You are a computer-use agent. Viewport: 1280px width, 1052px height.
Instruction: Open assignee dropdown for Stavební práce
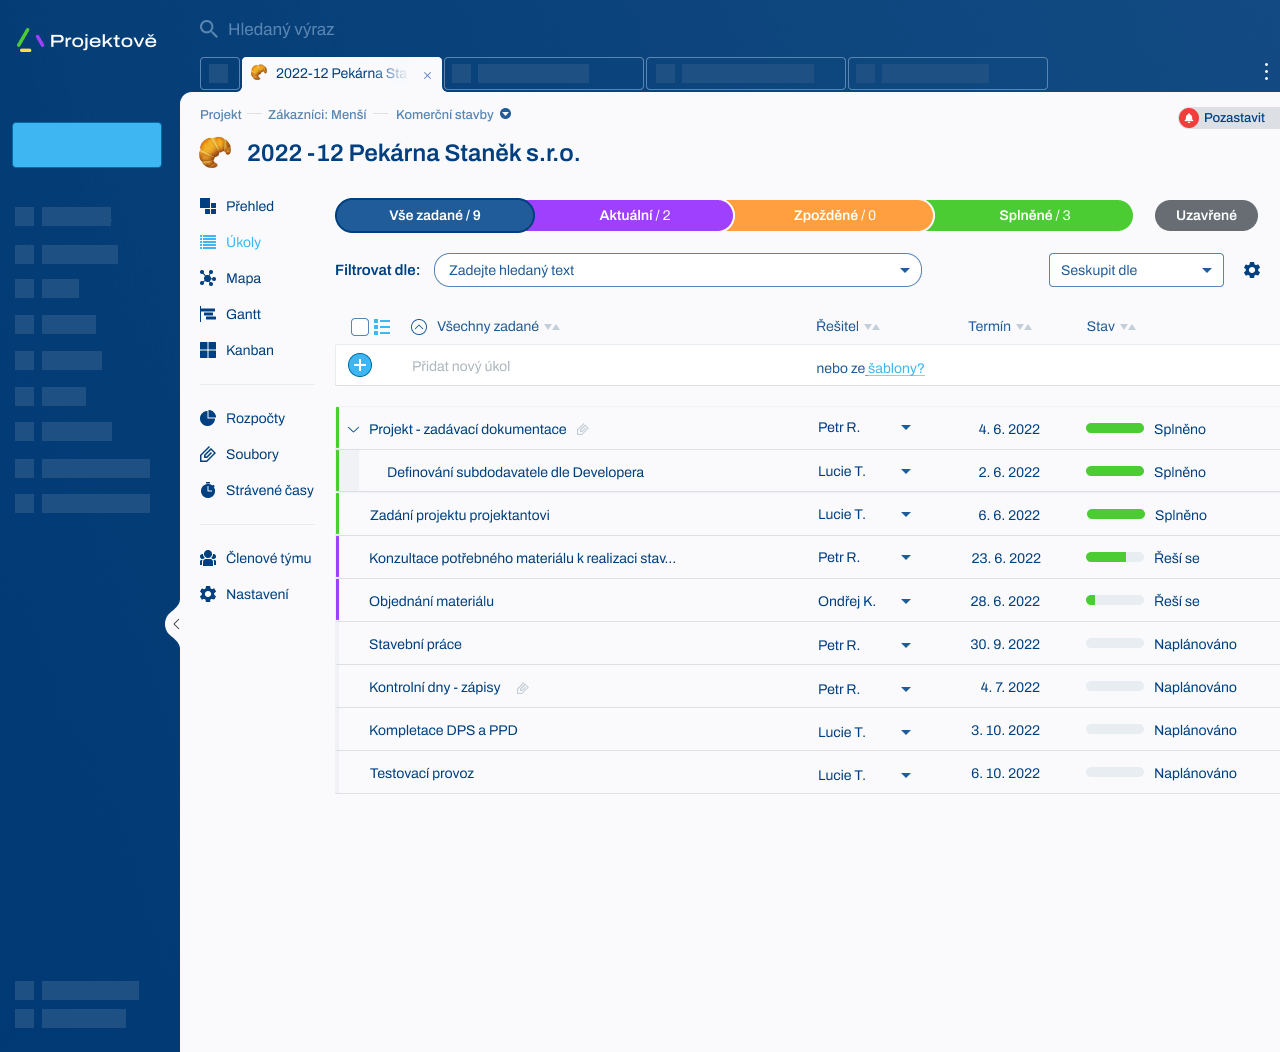906,645
